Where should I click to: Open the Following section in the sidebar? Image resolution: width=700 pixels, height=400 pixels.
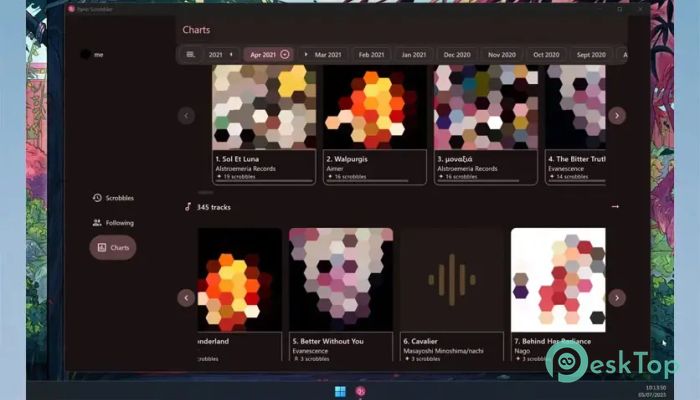[x=113, y=223]
